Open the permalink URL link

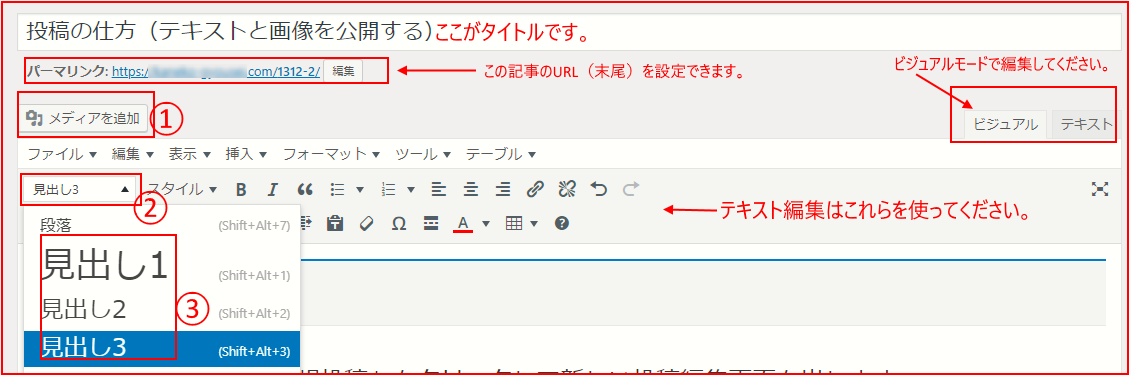[x=216, y=71]
